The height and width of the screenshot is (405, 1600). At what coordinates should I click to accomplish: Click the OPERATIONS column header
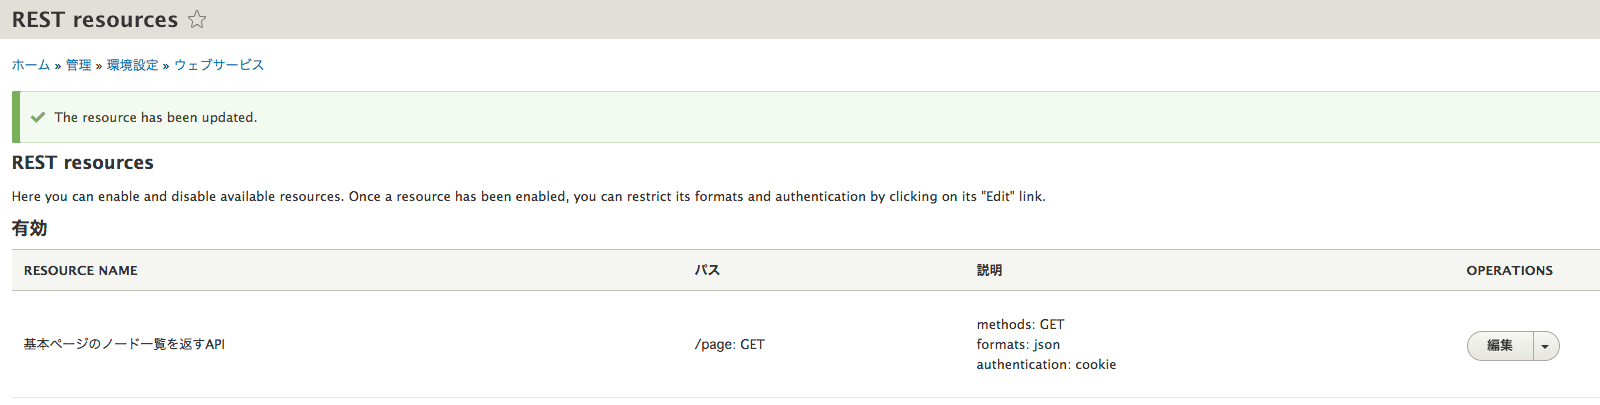pos(1510,271)
